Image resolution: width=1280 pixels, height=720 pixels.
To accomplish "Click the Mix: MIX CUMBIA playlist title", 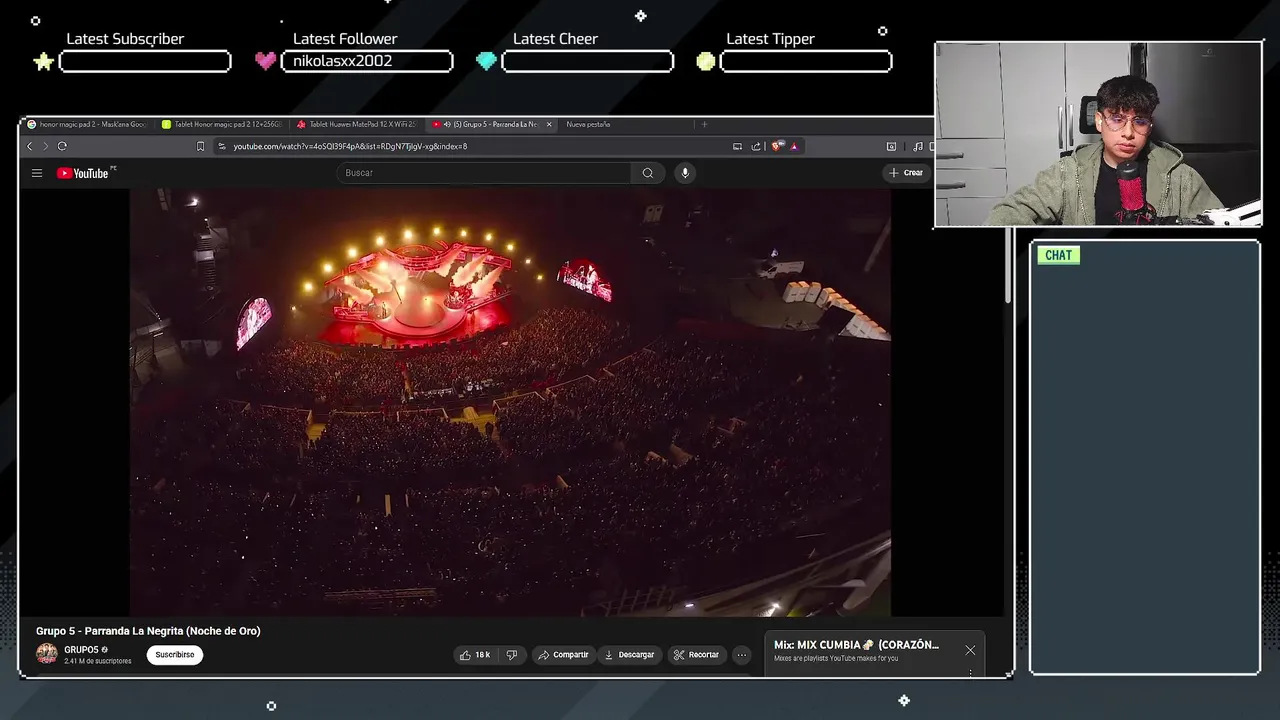I will click(x=856, y=645).
